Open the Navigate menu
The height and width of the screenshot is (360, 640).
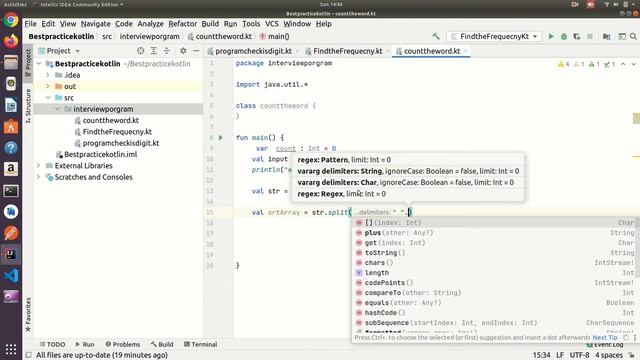(x=96, y=24)
